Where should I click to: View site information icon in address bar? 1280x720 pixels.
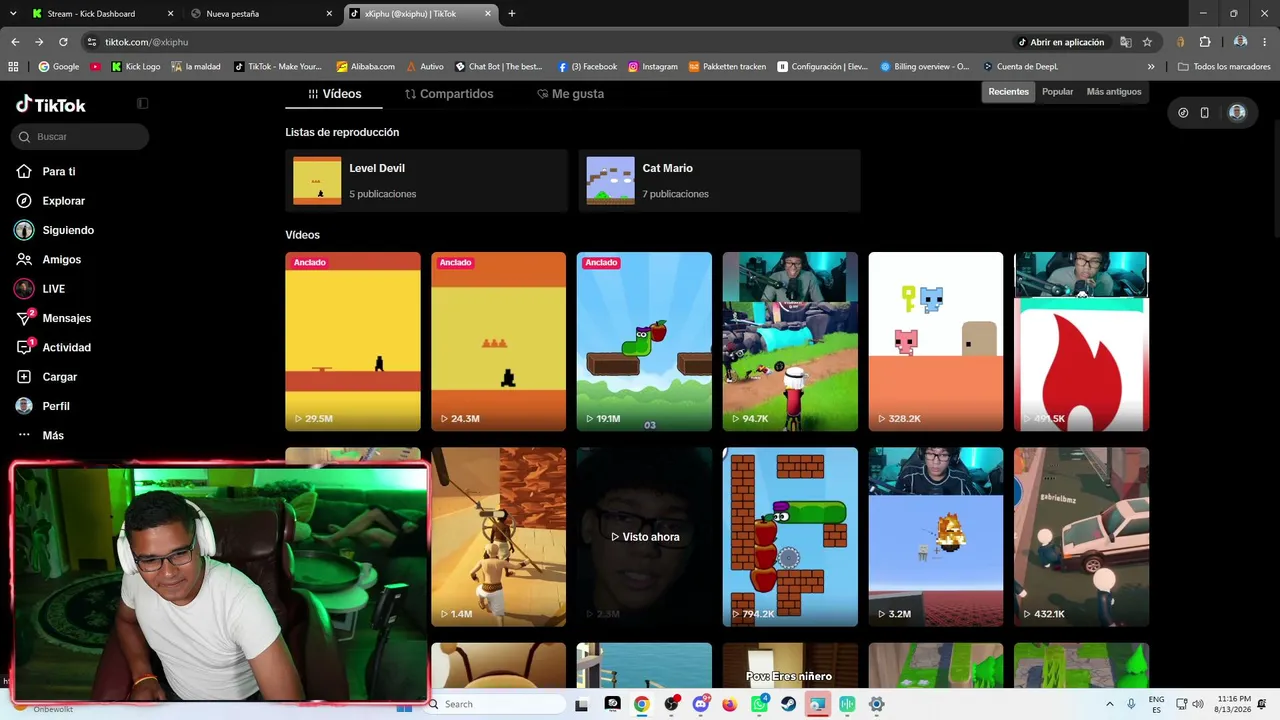coord(92,42)
